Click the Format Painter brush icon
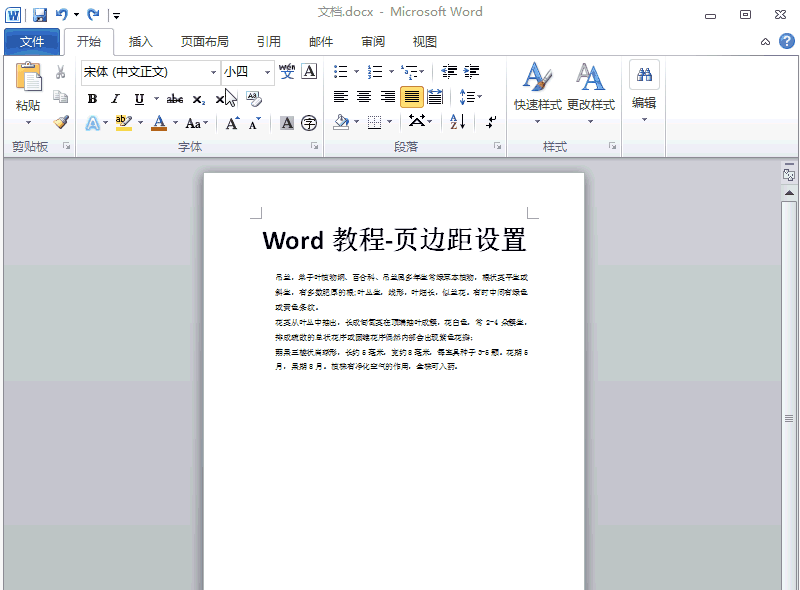This screenshot has width=800, height=590. point(61,122)
